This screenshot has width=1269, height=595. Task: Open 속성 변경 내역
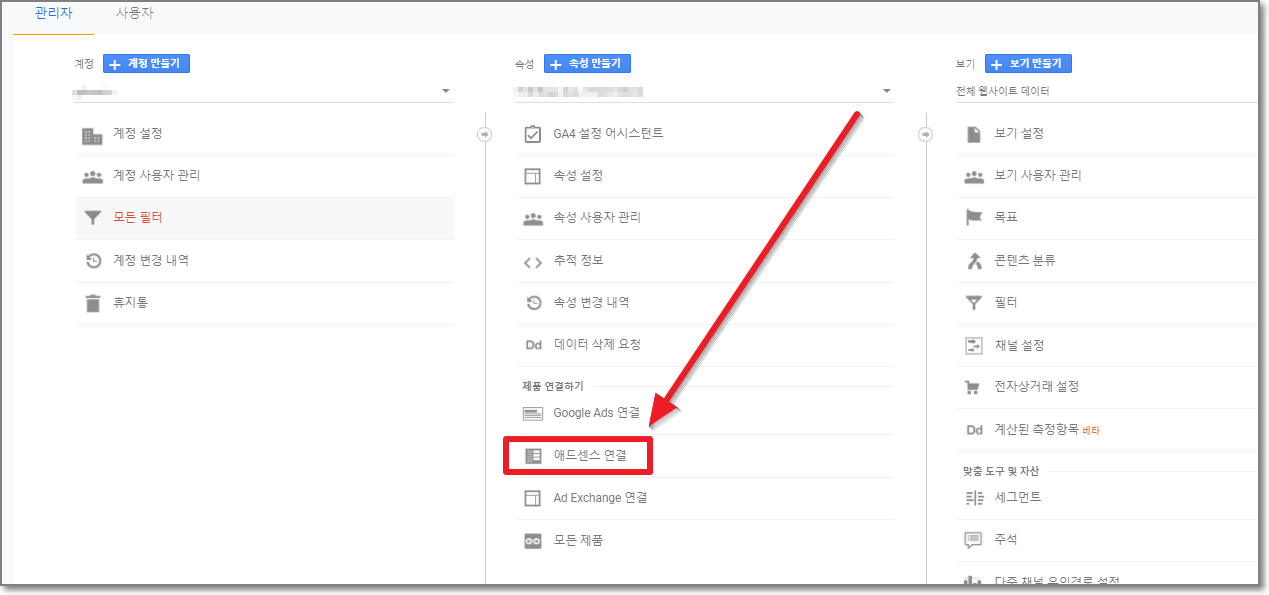click(x=704, y=302)
